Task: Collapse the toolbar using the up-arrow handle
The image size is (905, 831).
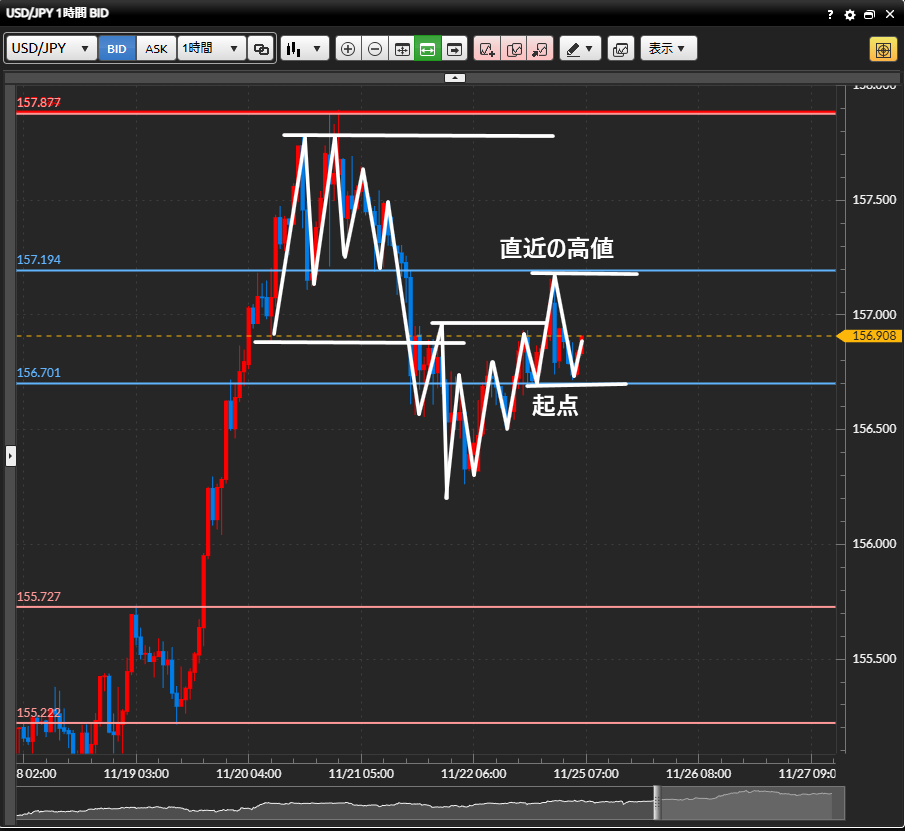Action: coord(454,77)
